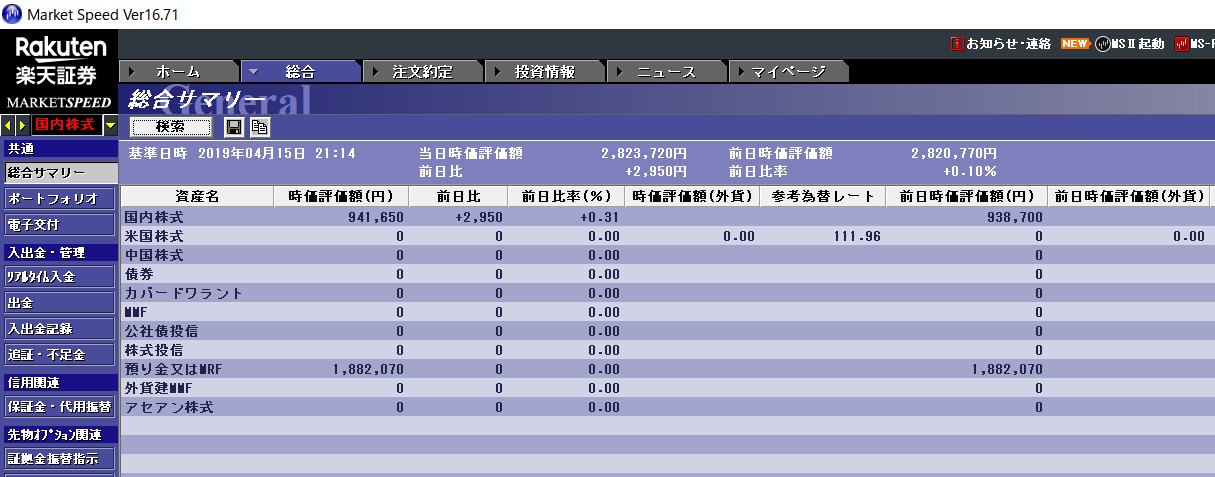
Task: Select the 米国株式 table row name
Action: tap(154, 236)
